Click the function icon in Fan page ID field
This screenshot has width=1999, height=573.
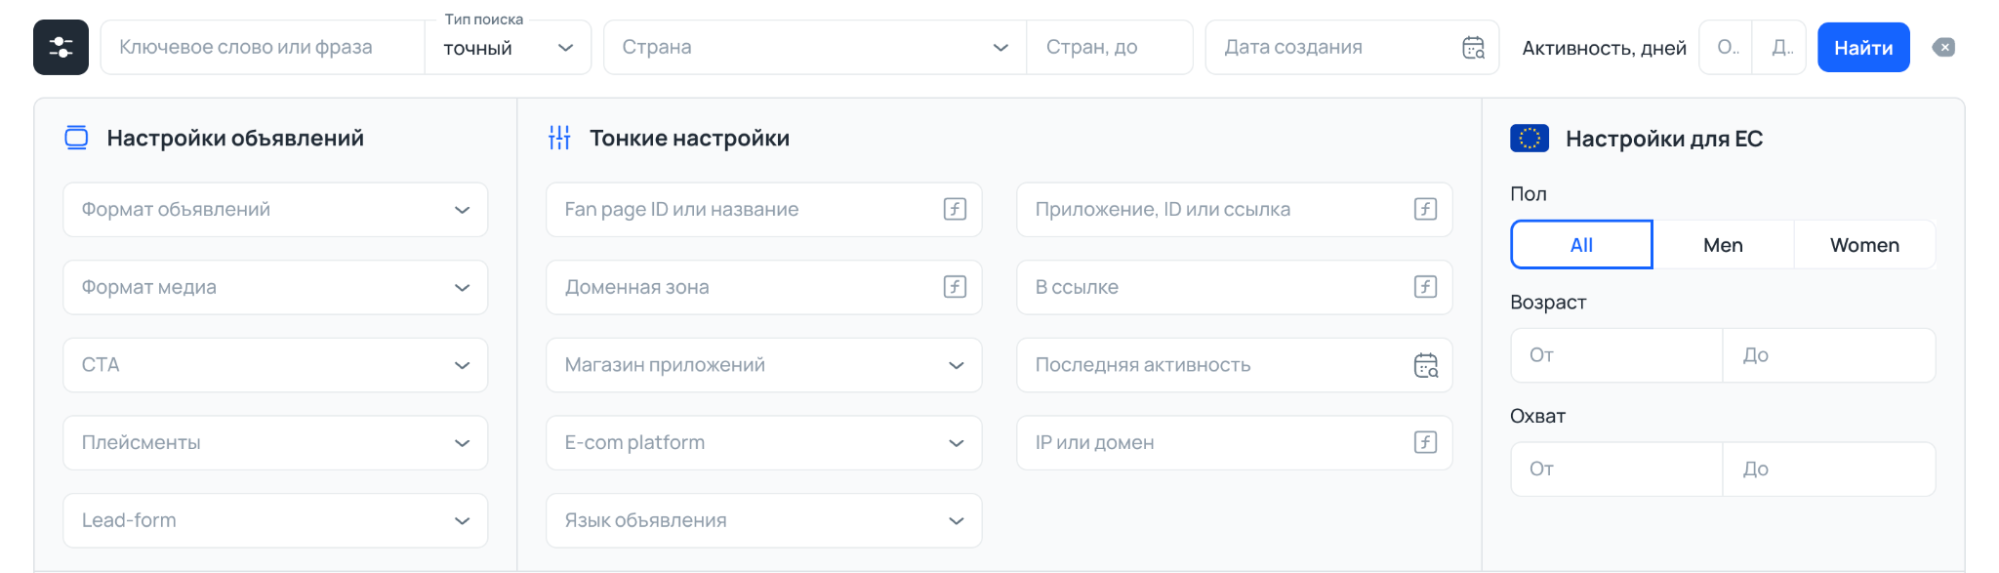point(955,209)
